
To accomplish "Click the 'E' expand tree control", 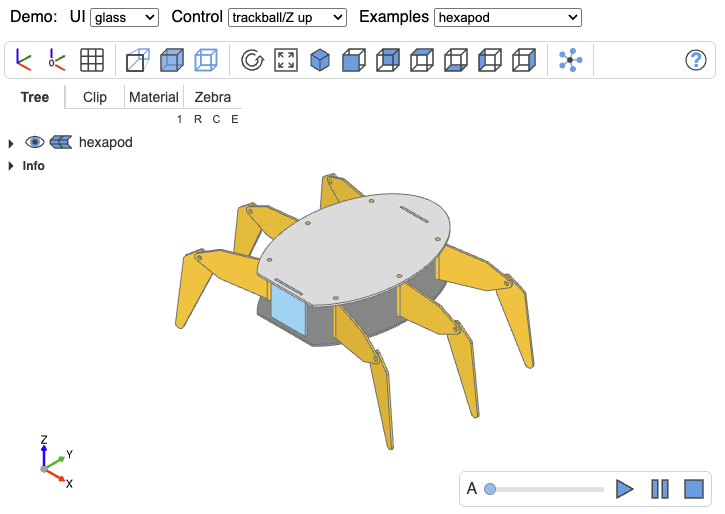I will point(235,119).
